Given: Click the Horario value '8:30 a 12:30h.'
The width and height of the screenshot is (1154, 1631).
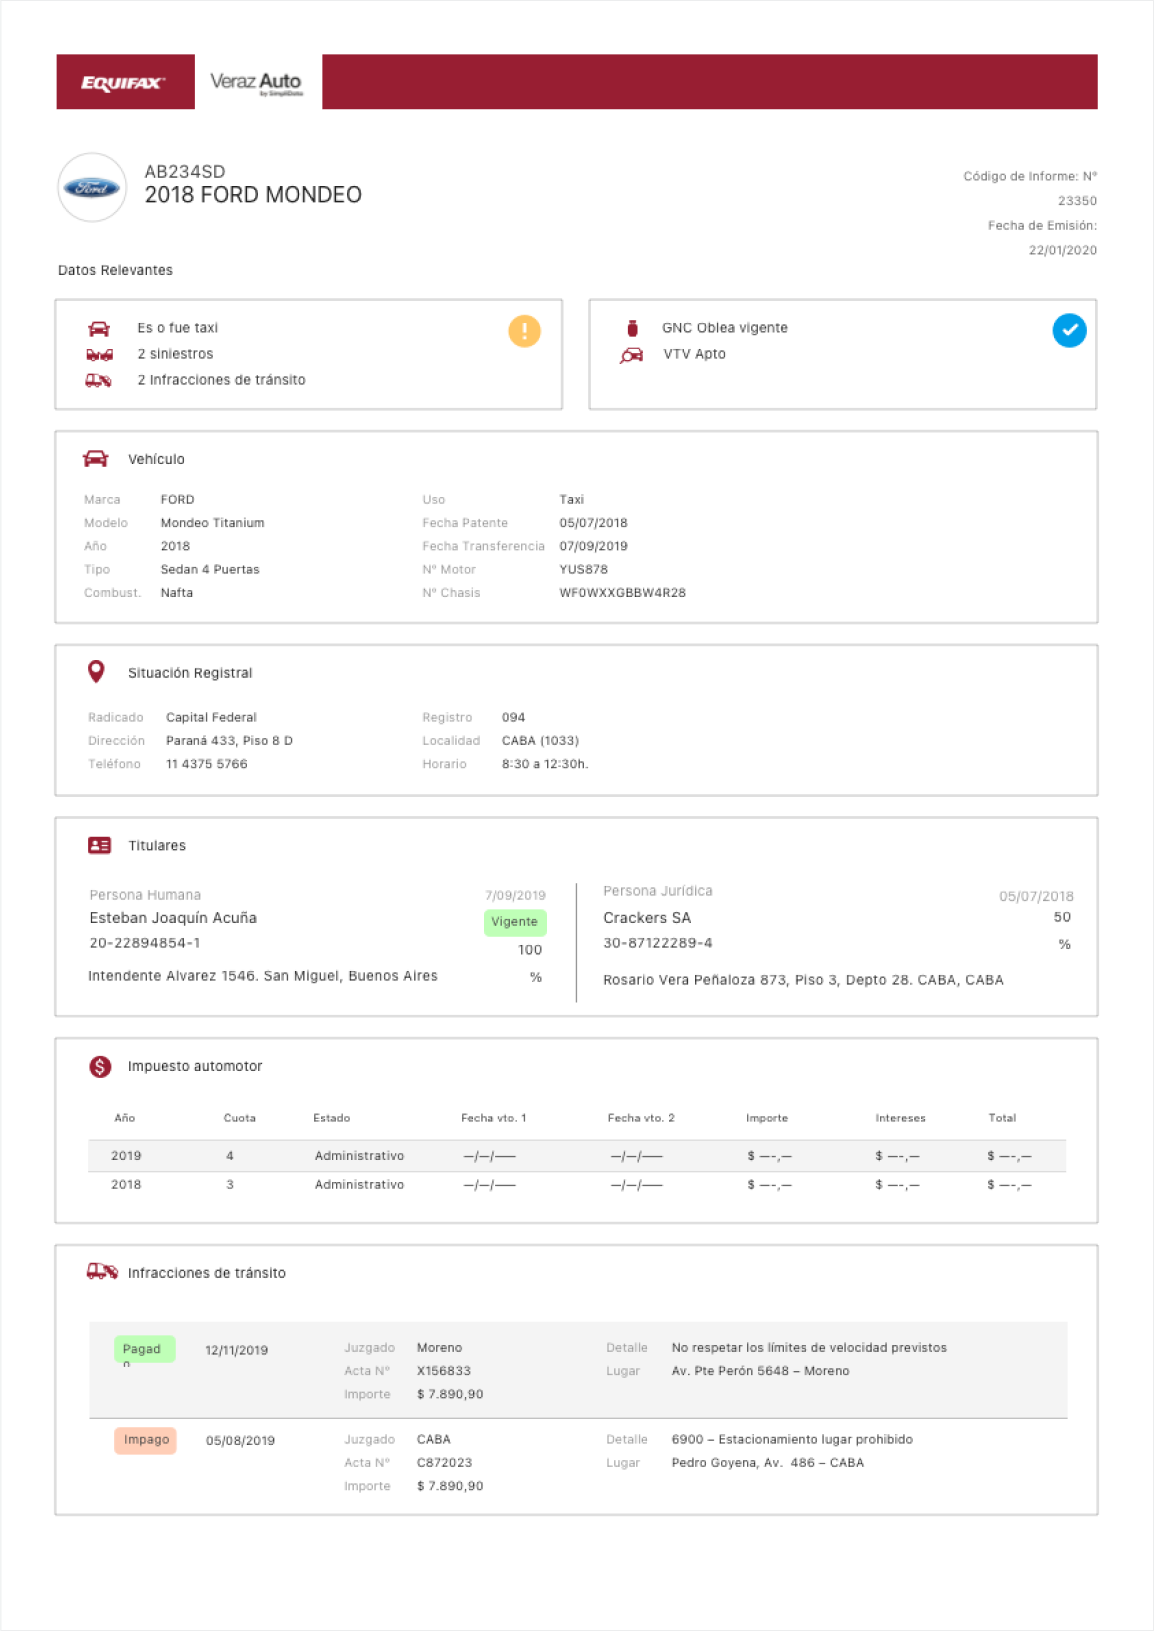Looking at the screenshot, I should pyautogui.click(x=545, y=764).
